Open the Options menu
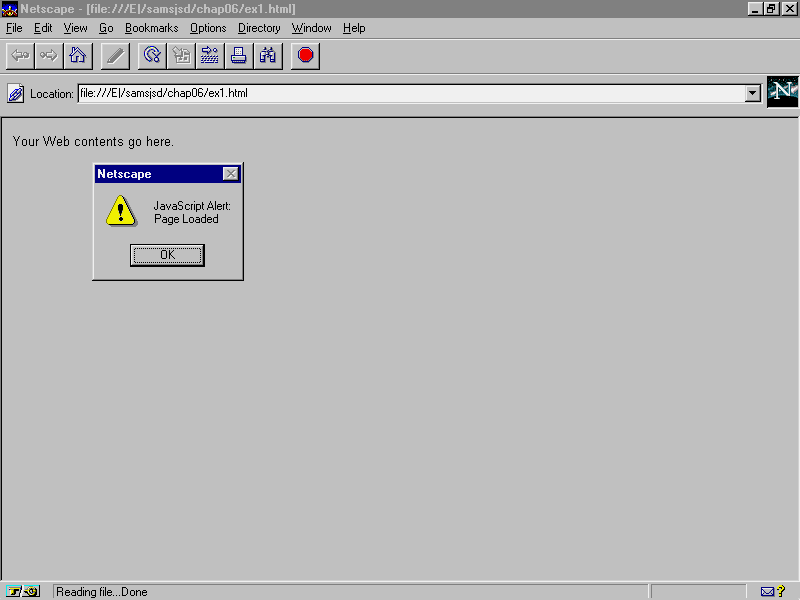 click(208, 28)
